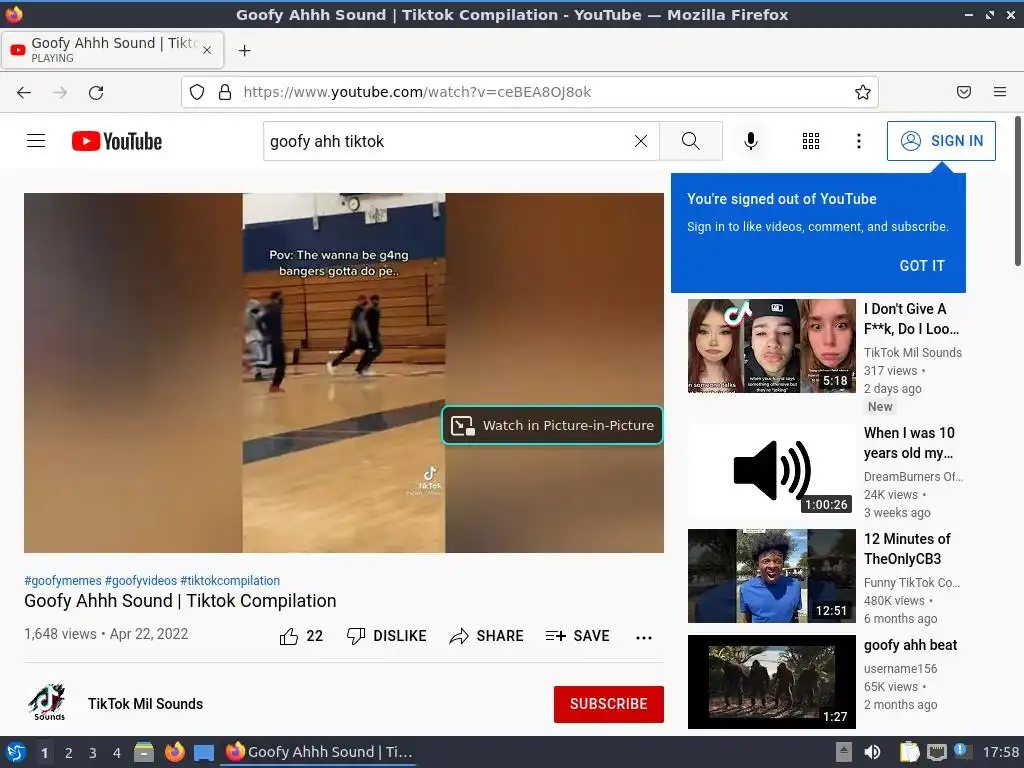Switch to workspace 1
Screen dimensions: 1024x768
pyautogui.click(x=44, y=753)
